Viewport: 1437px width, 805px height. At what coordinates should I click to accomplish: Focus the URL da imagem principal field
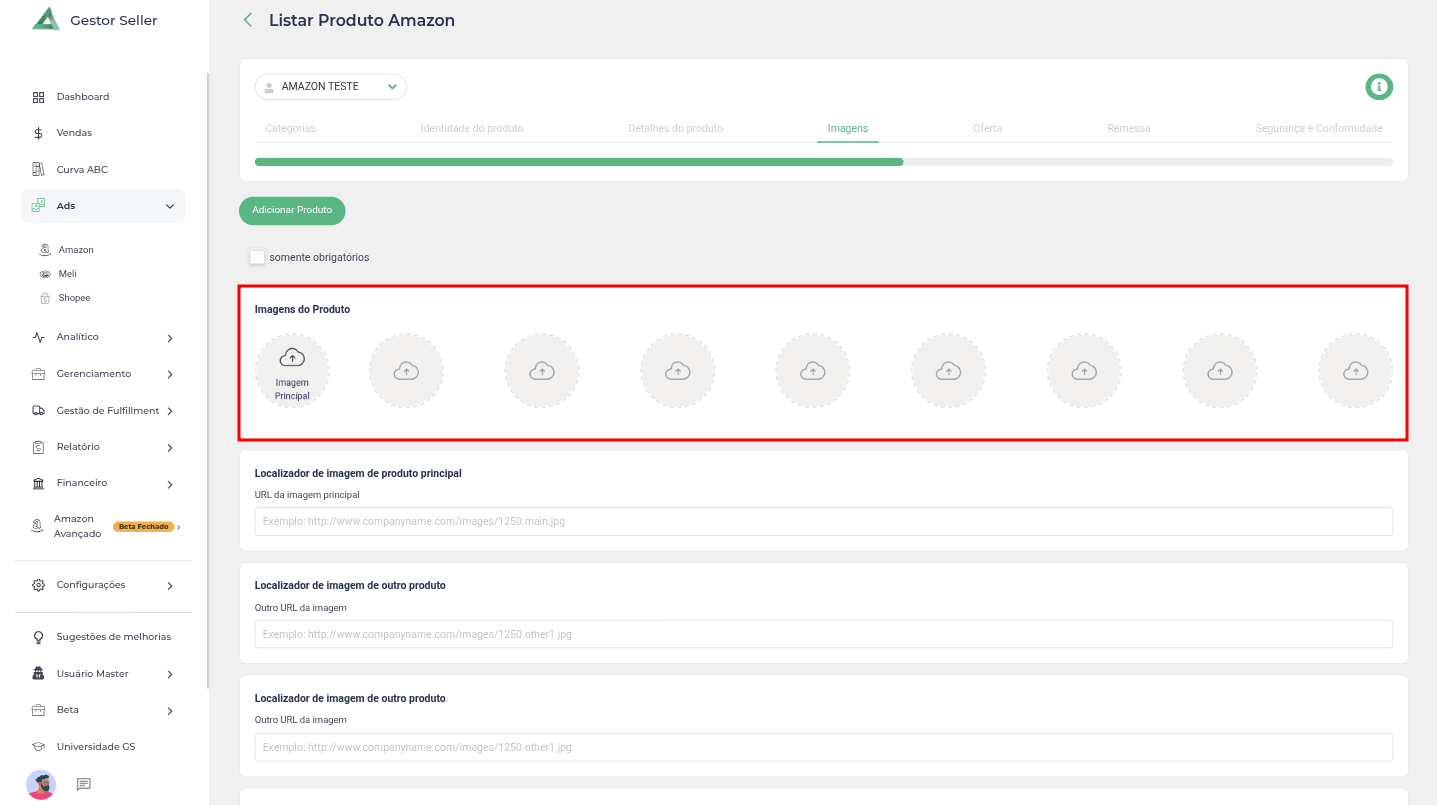click(x=823, y=521)
